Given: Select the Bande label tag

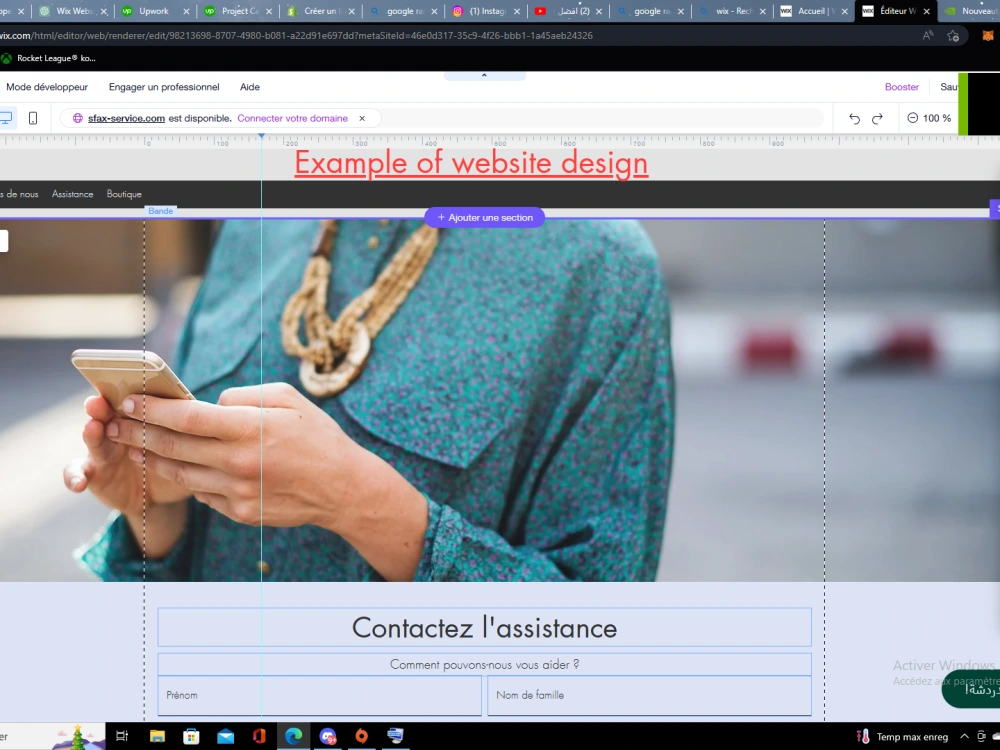Looking at the screenshot, I should tap(161, 210).
